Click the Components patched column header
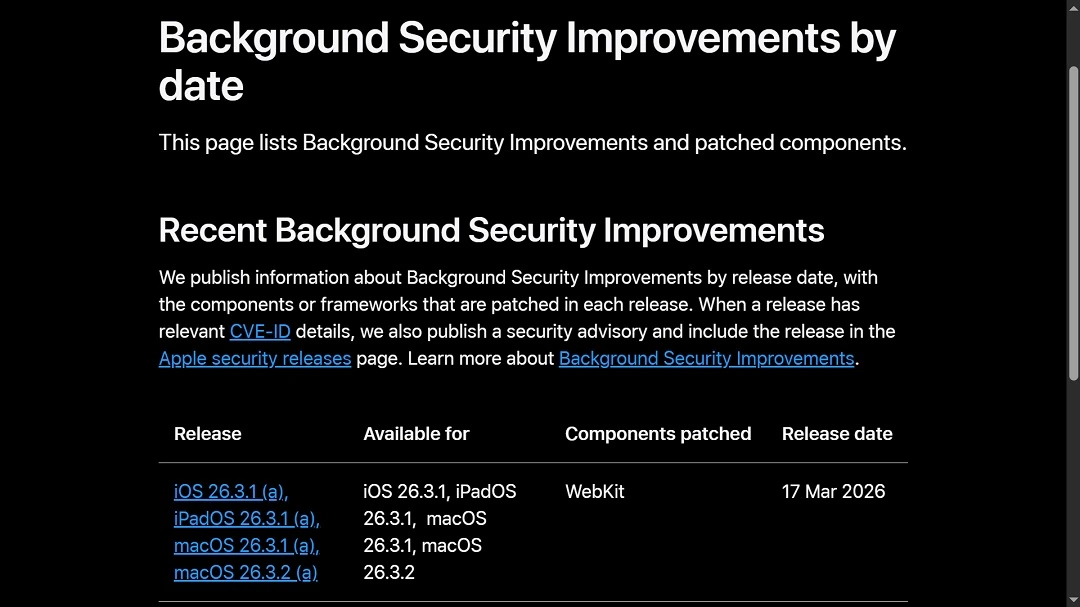This screenshot has height=607, width=1080. coord(658,433)
